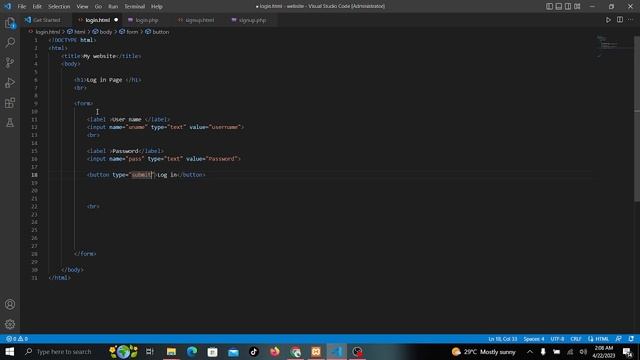Open Task View on the taskbar

(150, 351)
